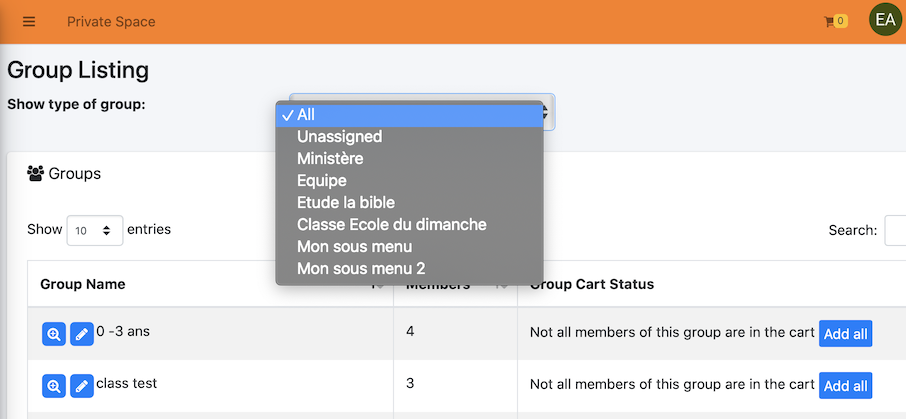
Task: Focus the Search input field
Action: 895,230
